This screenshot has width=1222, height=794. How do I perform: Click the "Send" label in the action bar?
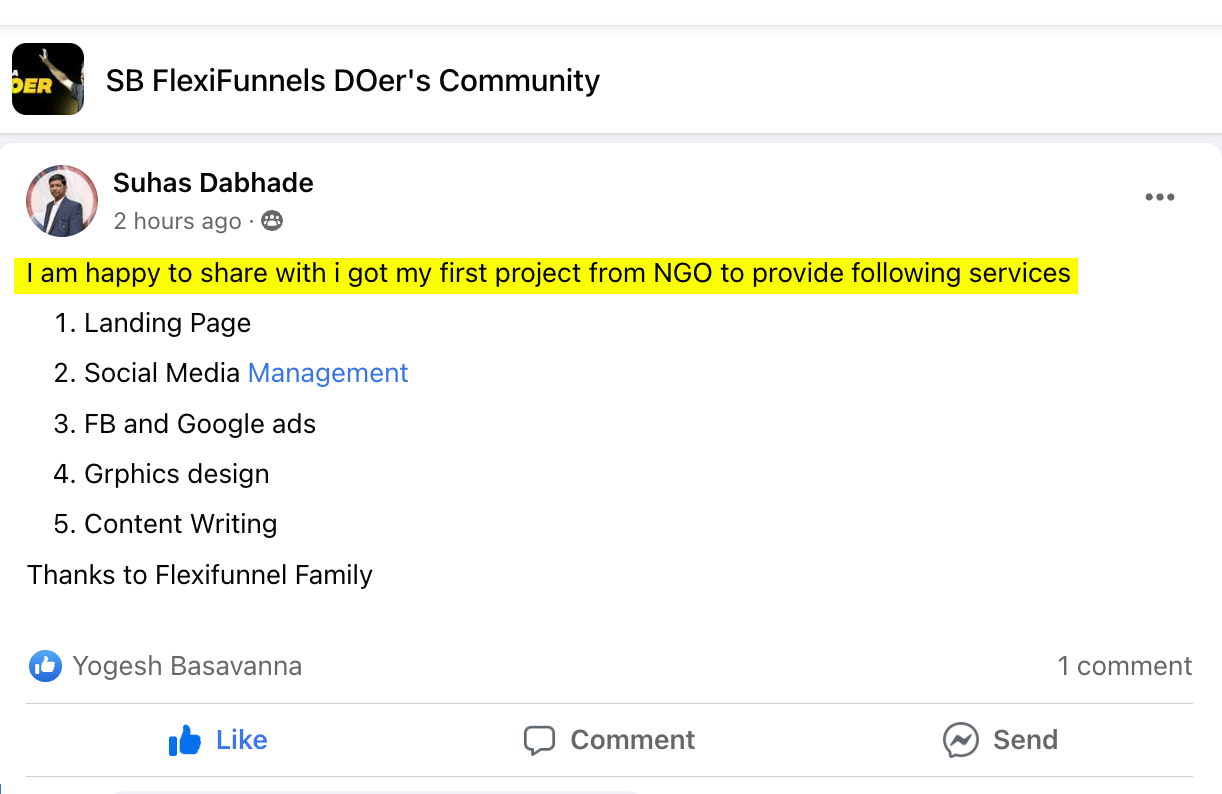pos(1025,740)
